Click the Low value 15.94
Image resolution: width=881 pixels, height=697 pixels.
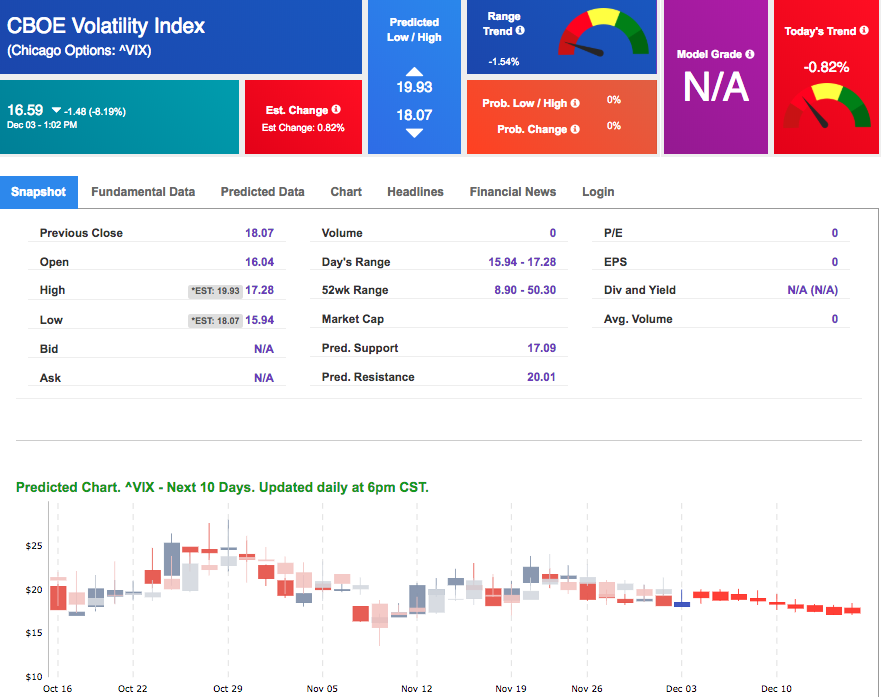tap(260, 320)
